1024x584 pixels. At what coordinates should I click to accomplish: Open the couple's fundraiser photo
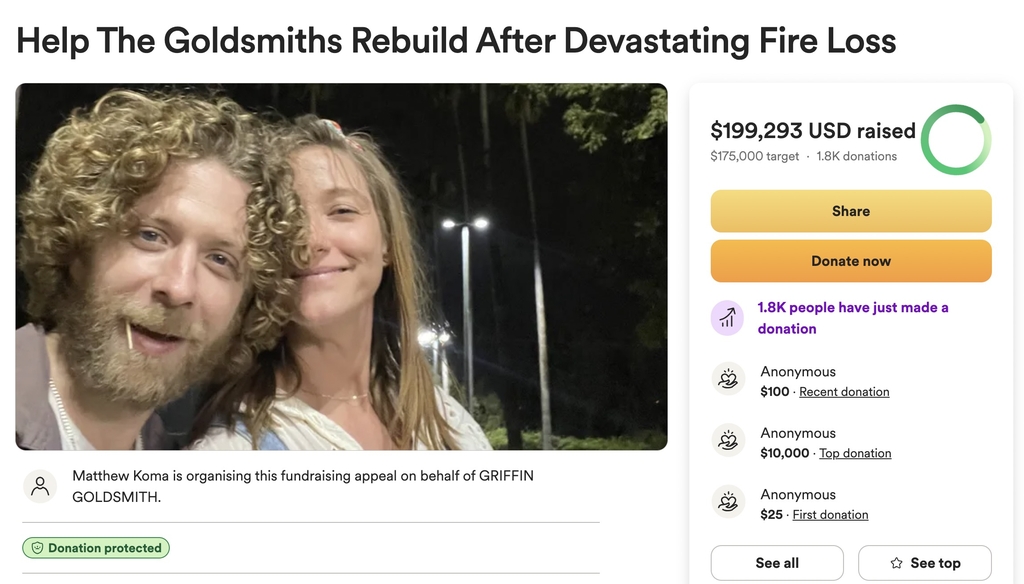click(342, 267)
